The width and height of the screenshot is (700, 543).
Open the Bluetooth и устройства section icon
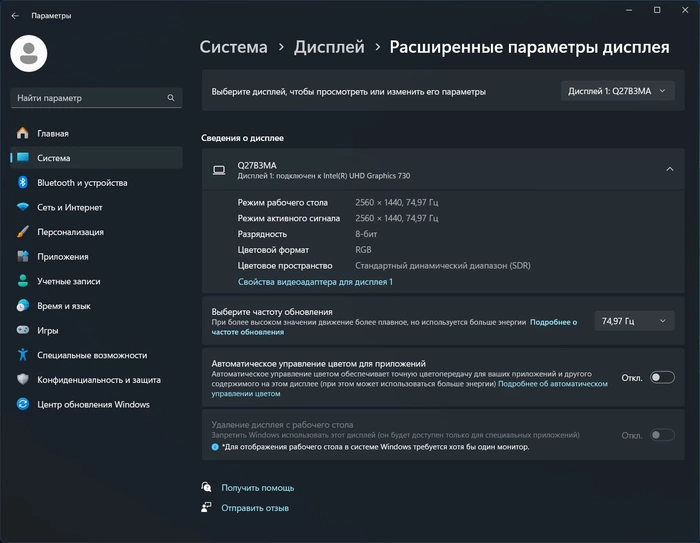[23, 182]
